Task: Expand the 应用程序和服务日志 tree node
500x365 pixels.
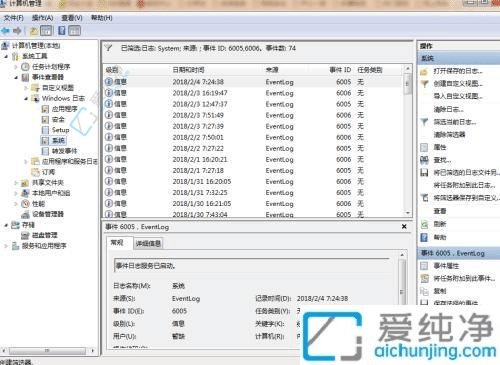Action: [x=26, y=162]
